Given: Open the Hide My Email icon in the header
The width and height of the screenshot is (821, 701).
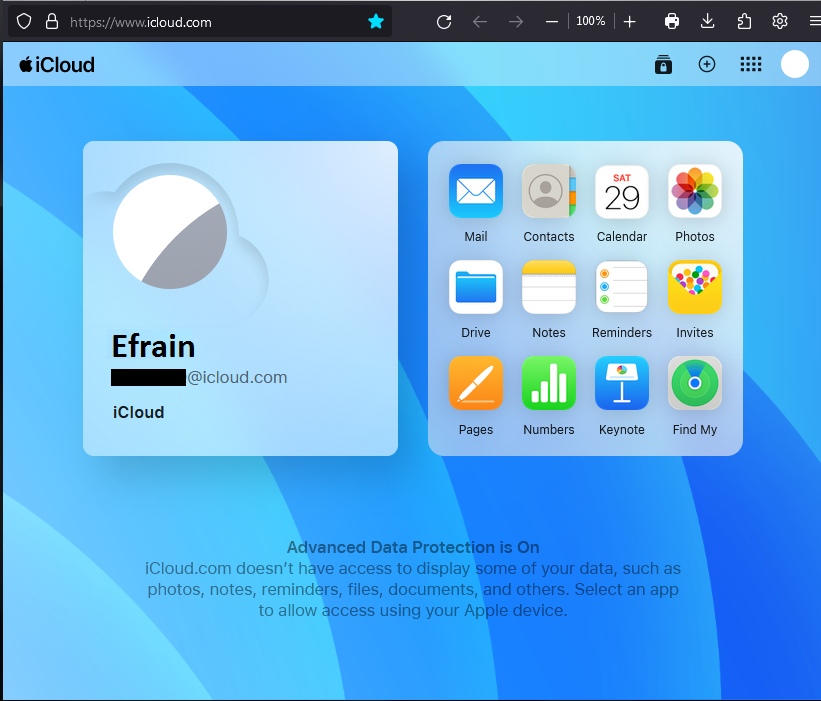Looking at the screenshot, I should point(663,64).
